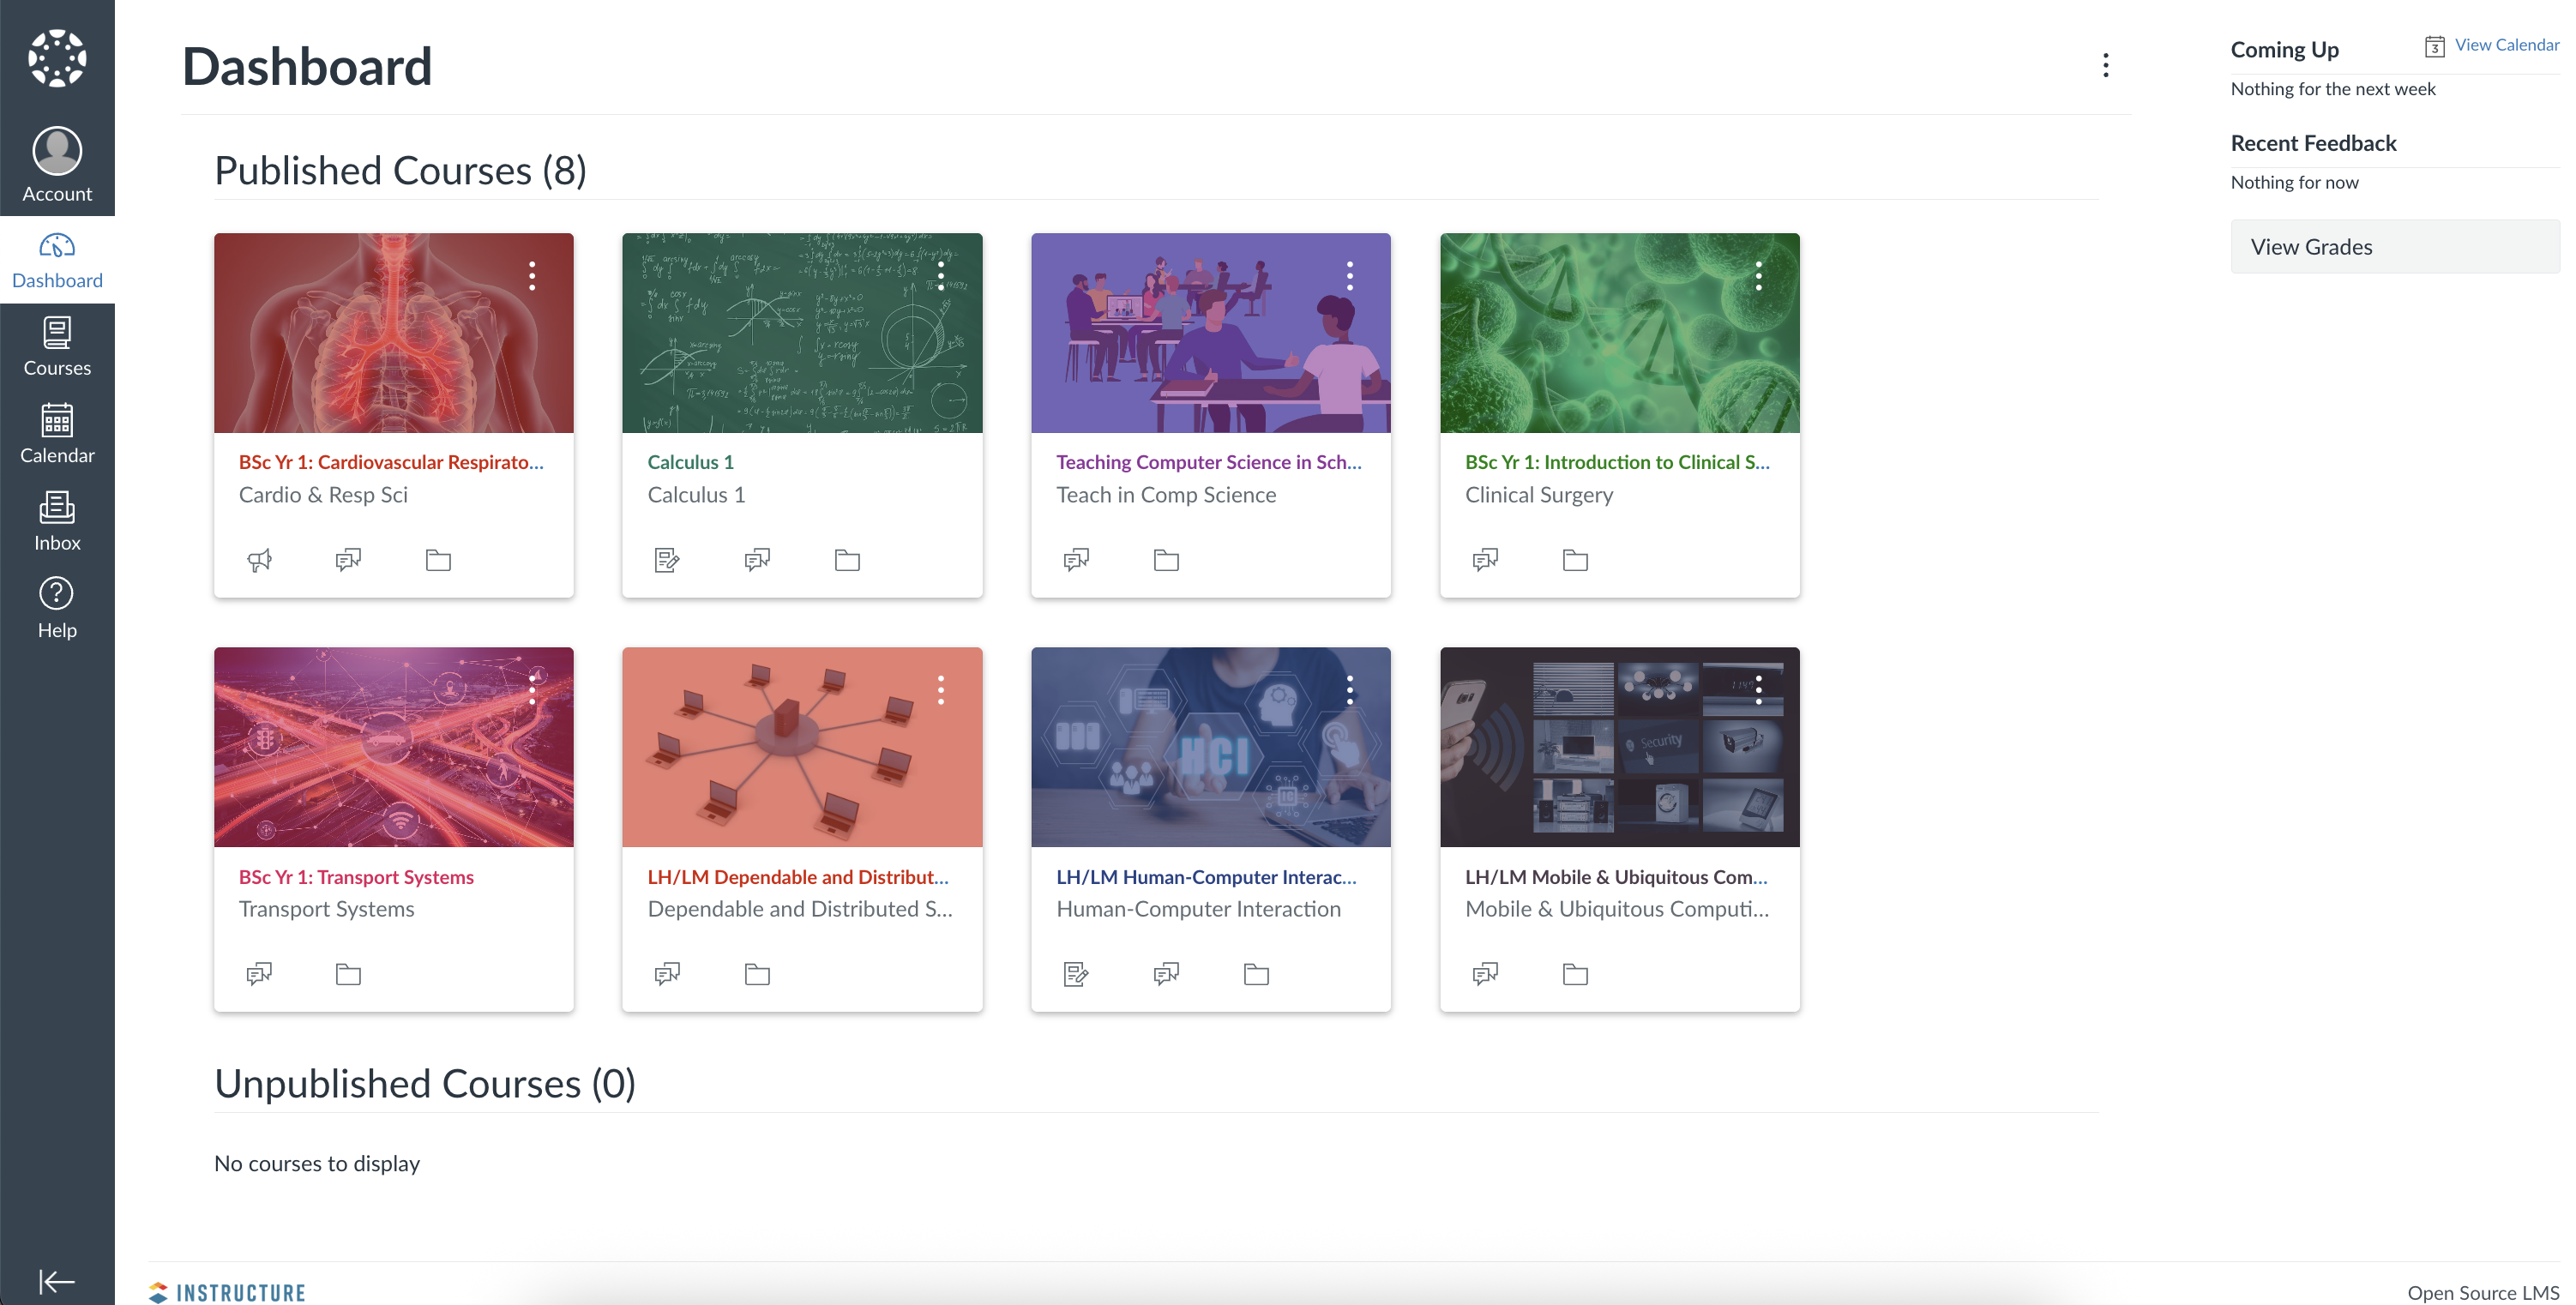The width and height of the screenshot is (2576, 1305).
Task: Open Courses in the global navigation
Action: pos(57,347)
